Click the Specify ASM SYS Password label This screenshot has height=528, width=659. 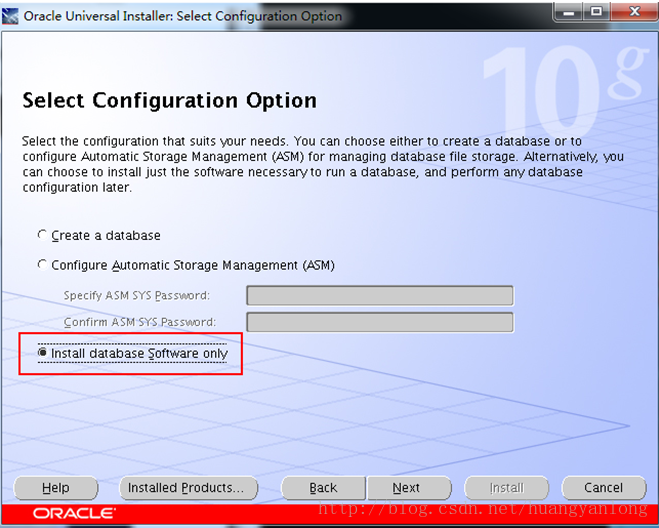click(137, 296)
